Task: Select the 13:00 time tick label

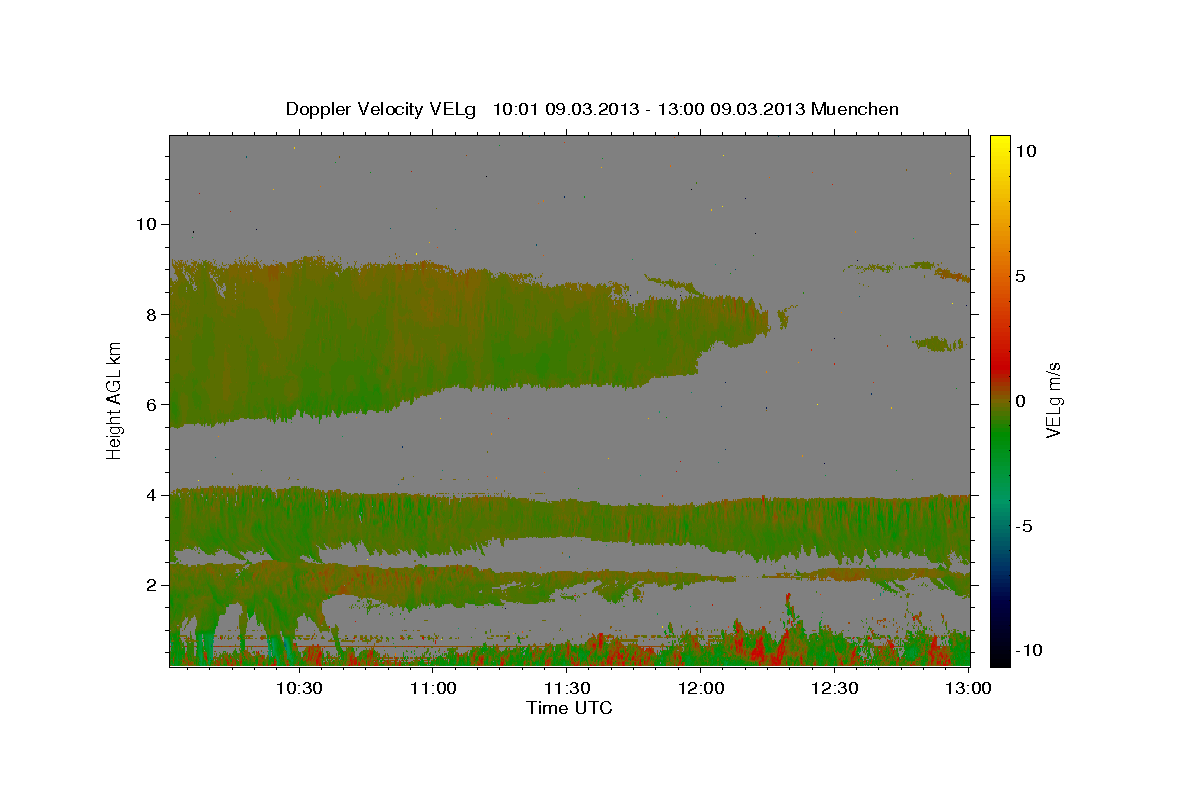Action: (967, 688)
